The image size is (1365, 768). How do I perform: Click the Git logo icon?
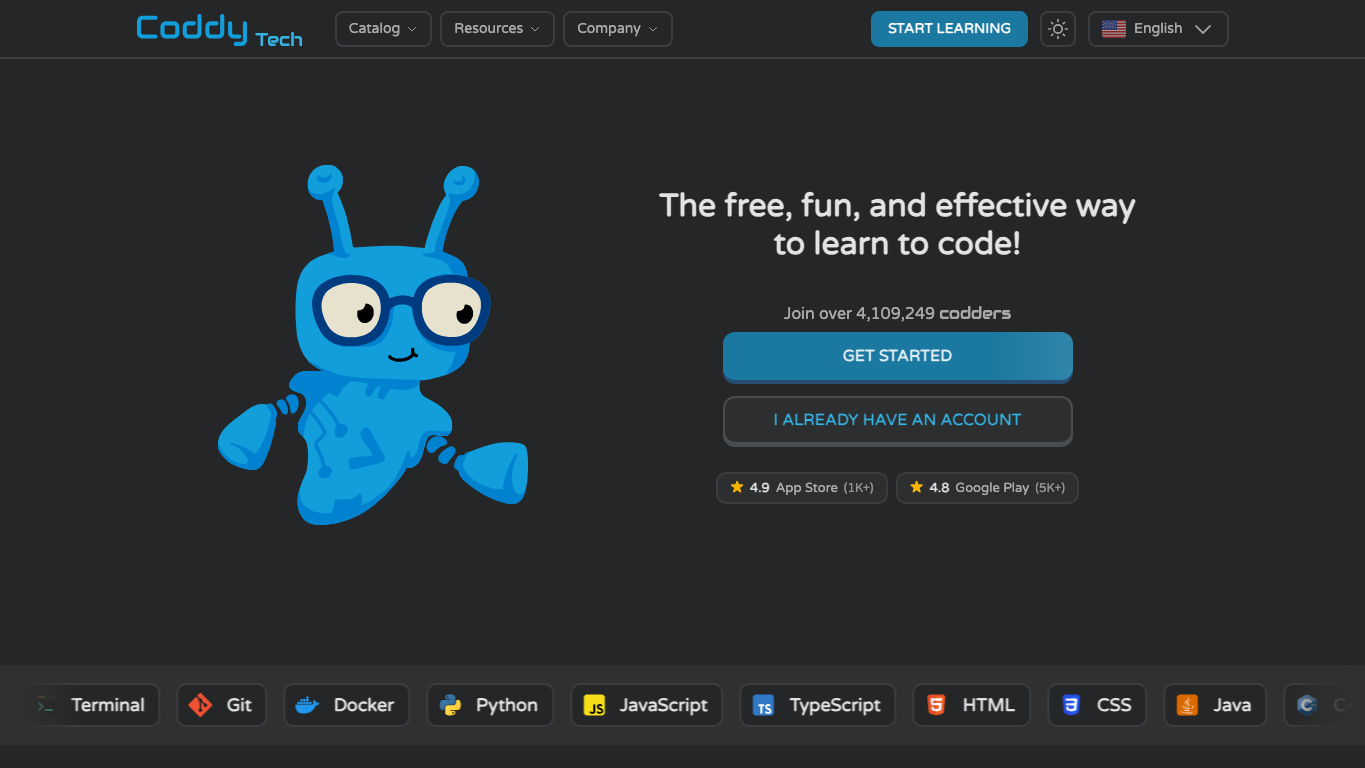point(200,705)
